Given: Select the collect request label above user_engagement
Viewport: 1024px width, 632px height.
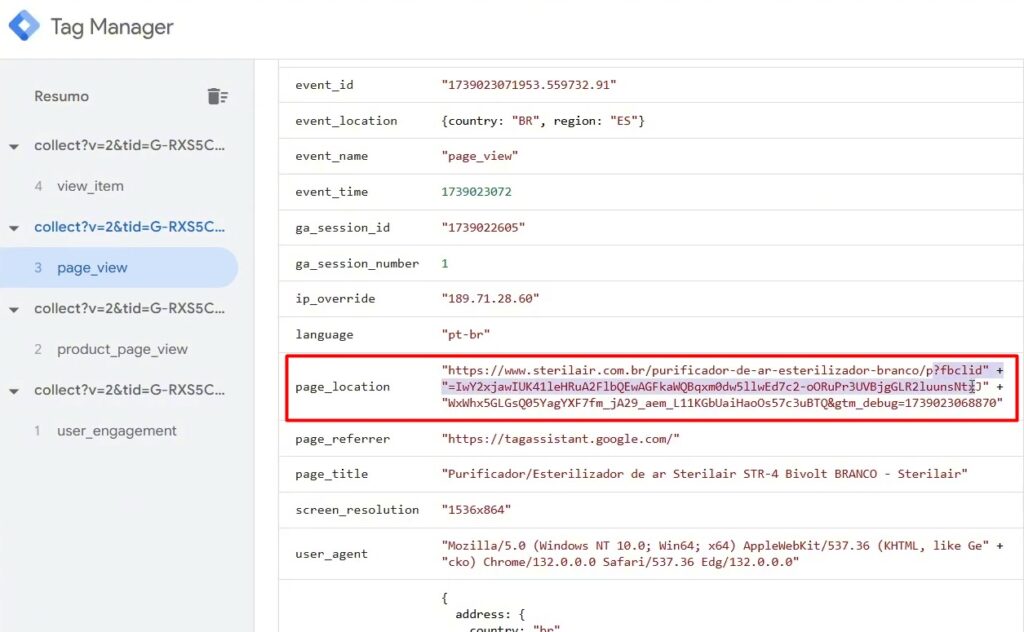Looking at the screenshot, I should pyautogui.click(x=129, y=390).
